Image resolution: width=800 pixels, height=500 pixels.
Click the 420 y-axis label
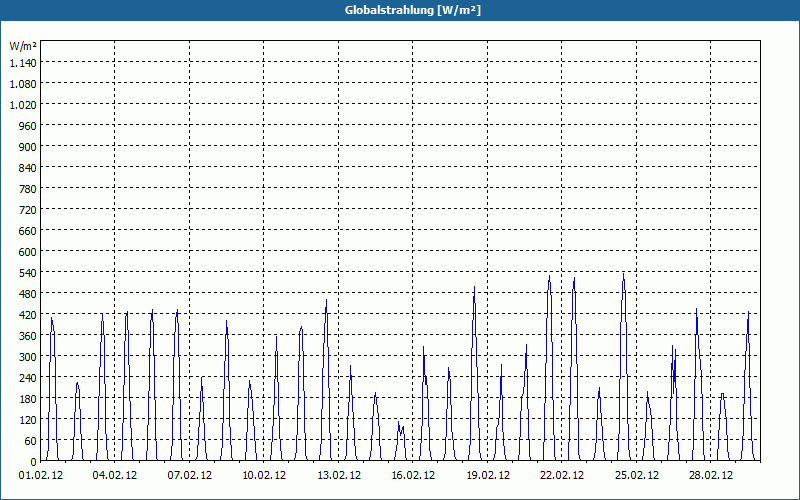[29, 315]
